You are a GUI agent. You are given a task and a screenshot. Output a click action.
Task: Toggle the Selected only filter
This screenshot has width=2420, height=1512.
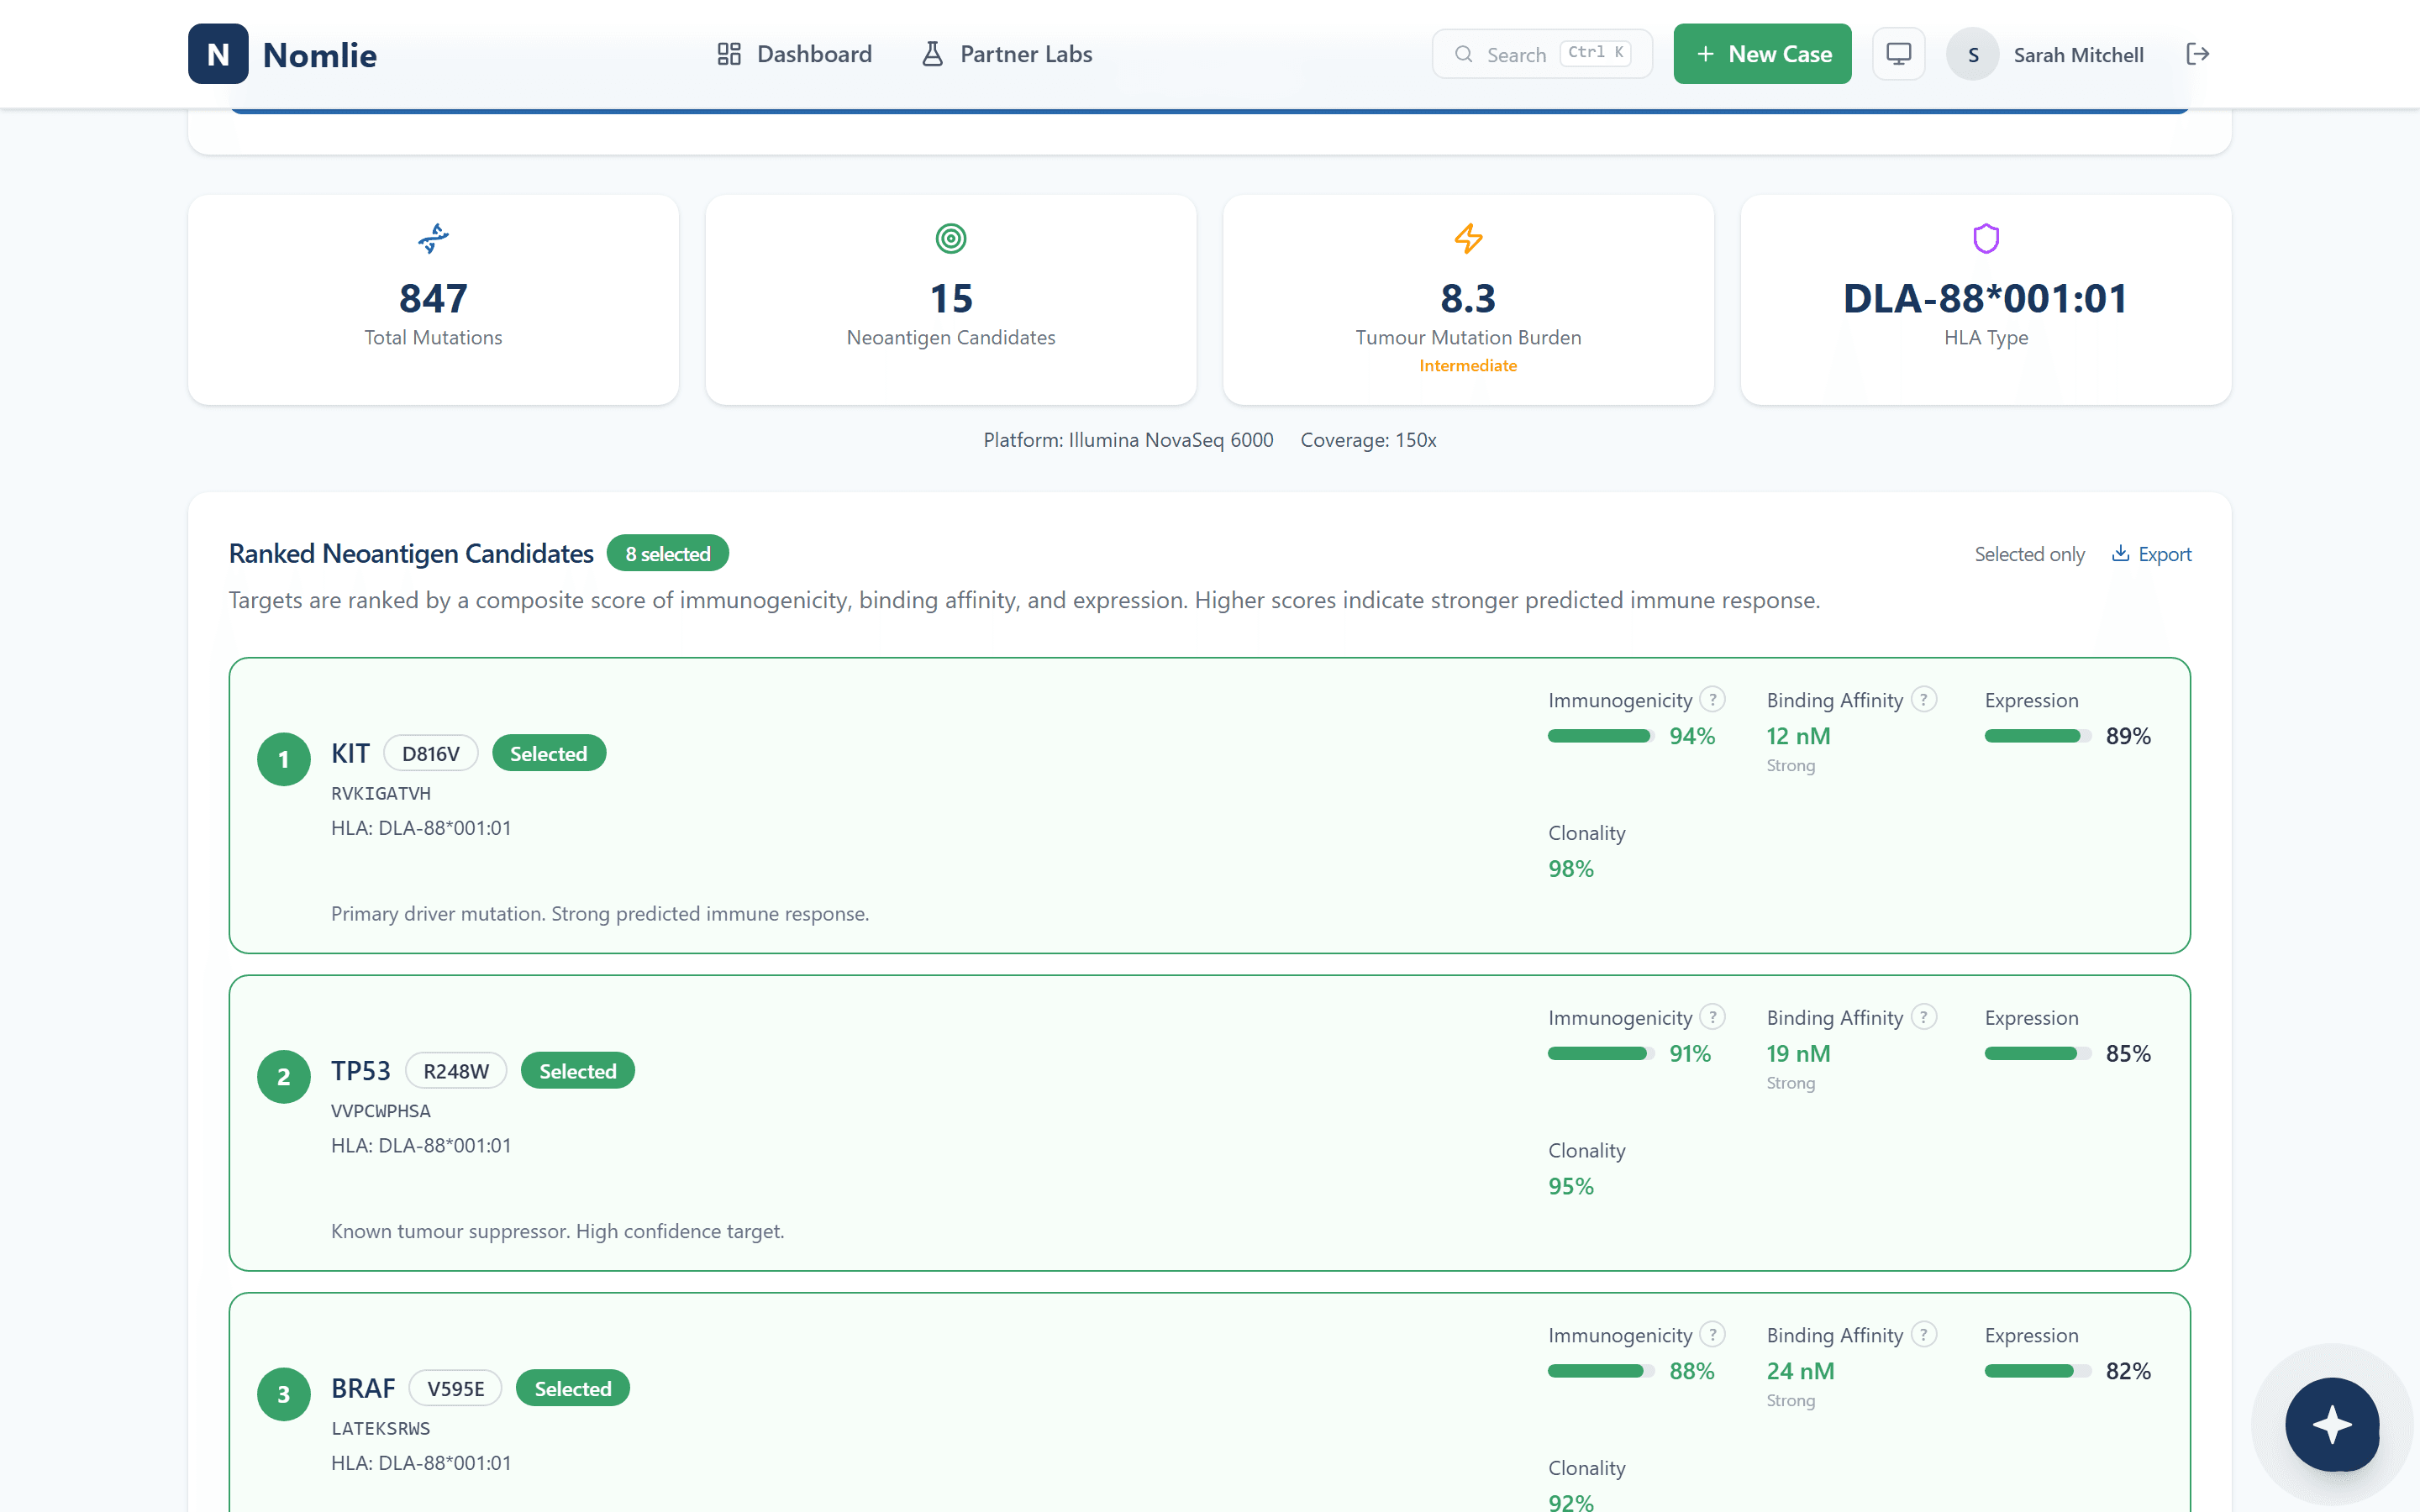(2029, 554)
